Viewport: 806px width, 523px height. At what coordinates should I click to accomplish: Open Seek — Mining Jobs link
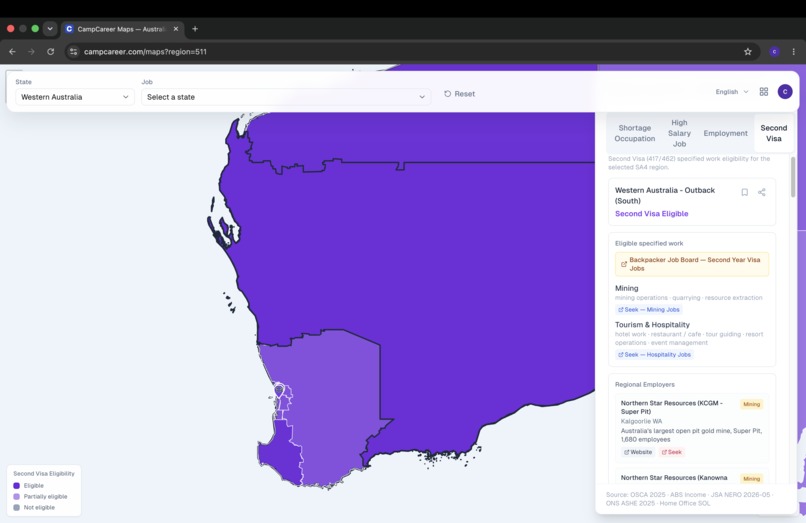click(649, 310)
